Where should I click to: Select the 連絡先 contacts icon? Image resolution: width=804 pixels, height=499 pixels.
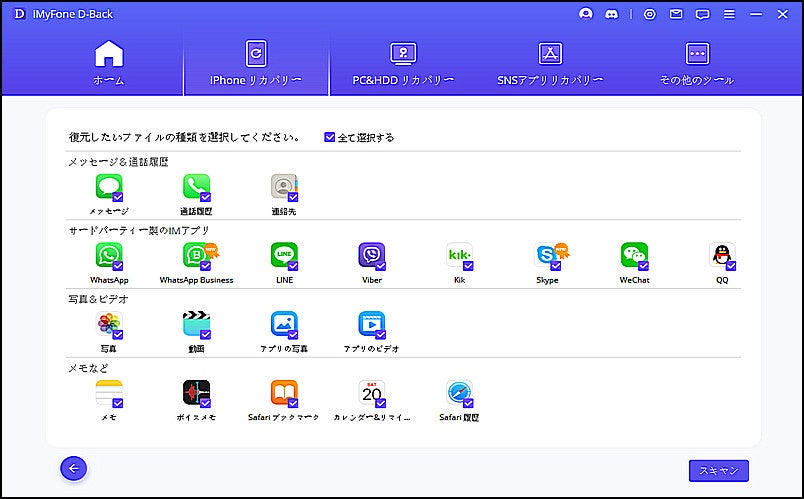pos(284,187)
